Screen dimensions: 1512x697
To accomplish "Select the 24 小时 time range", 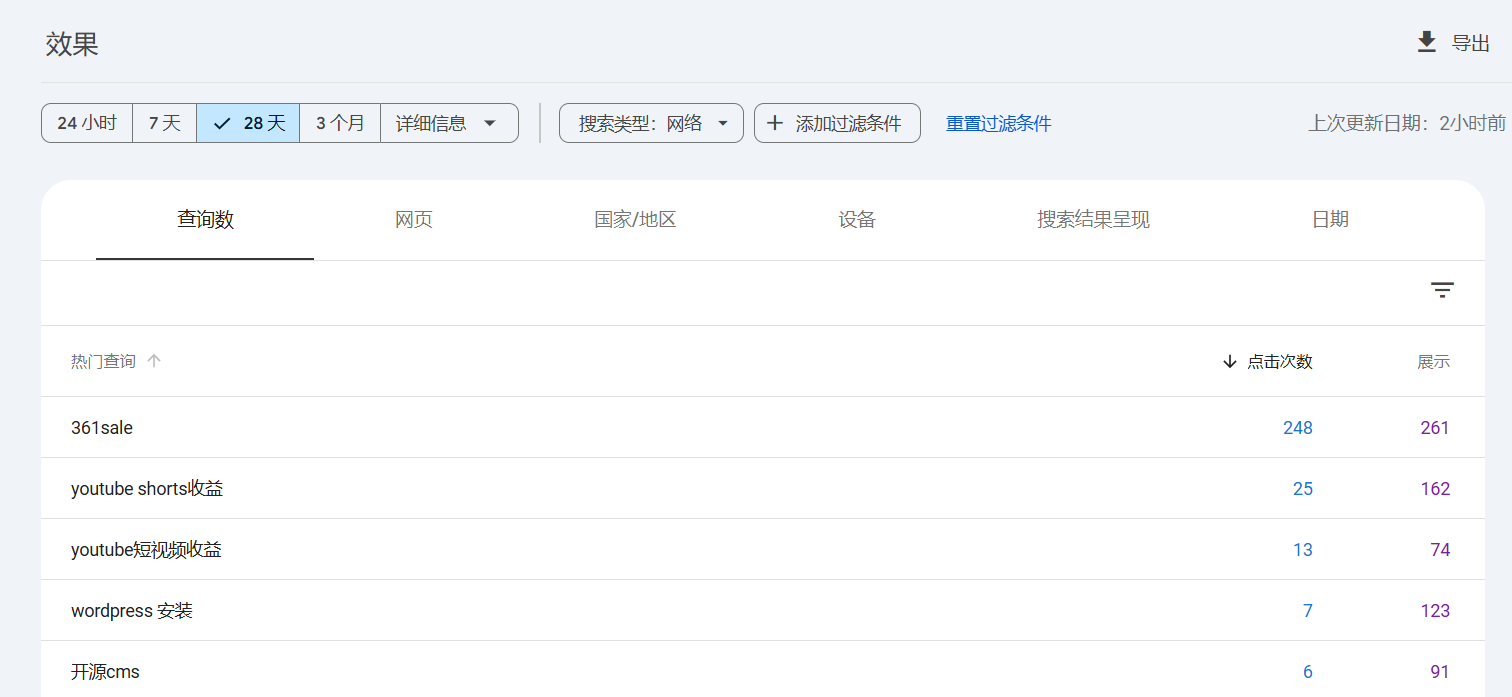I will click(x=87, y=123).
